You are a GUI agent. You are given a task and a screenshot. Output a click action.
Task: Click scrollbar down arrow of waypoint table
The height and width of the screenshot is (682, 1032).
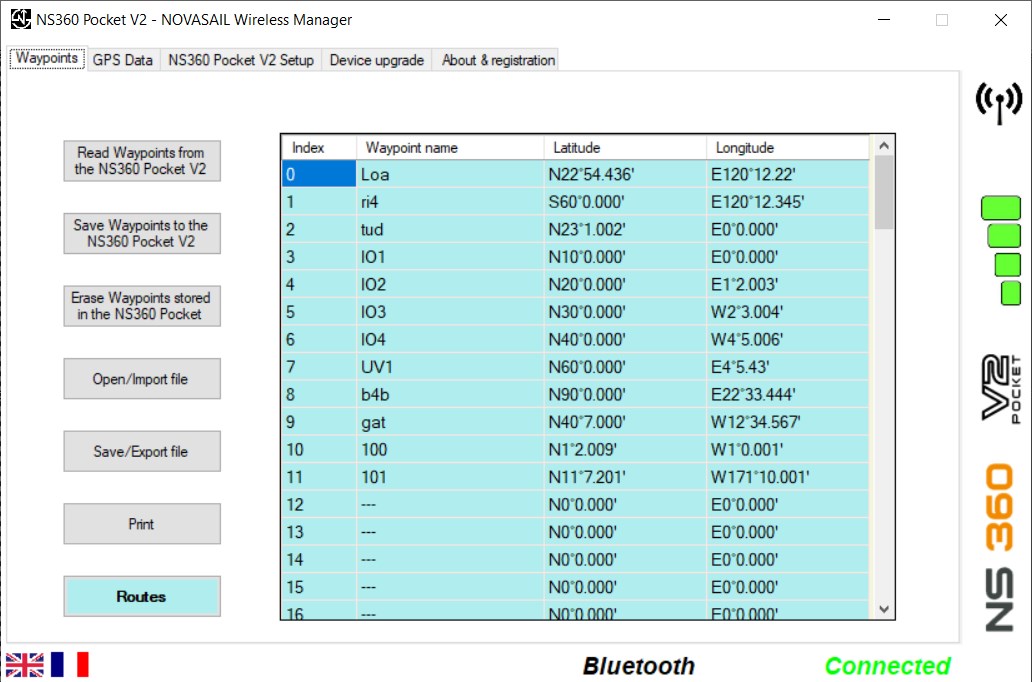point(883,610)
